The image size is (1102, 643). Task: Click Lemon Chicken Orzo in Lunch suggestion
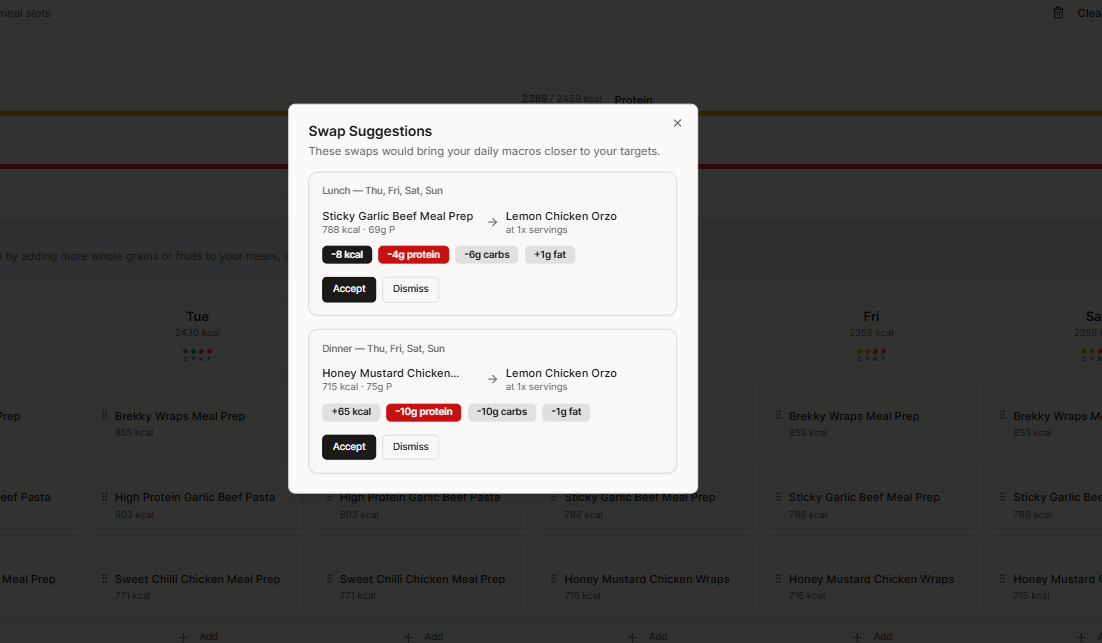(561, 216)
